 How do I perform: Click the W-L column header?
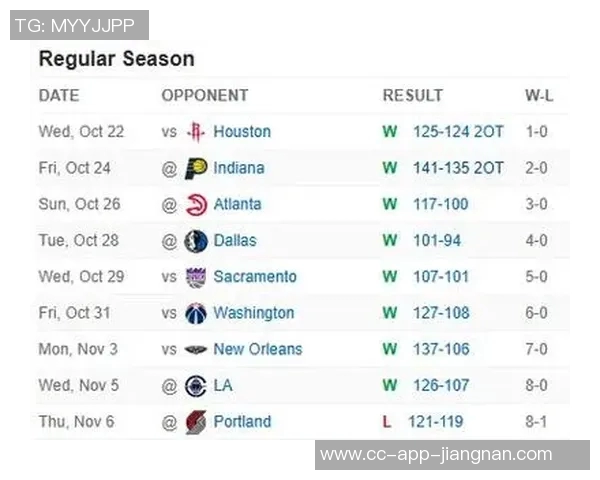[538, 96]
